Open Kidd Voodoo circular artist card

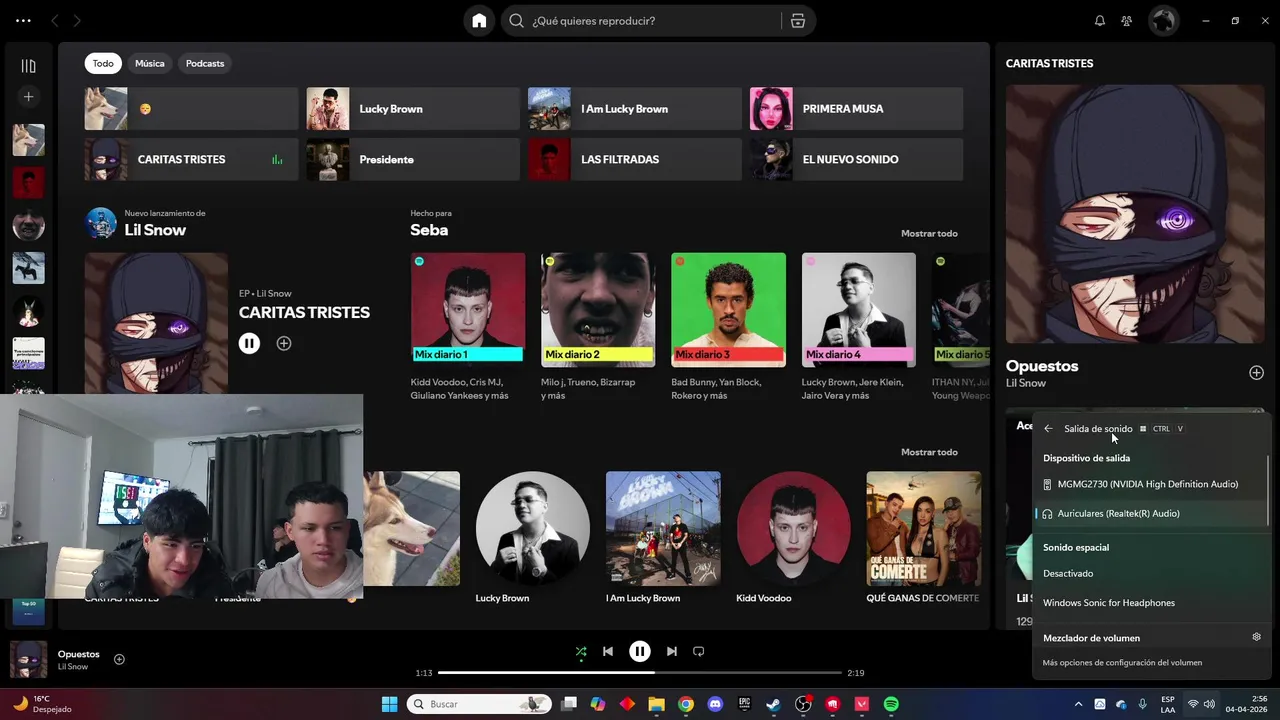click(793, 529)
